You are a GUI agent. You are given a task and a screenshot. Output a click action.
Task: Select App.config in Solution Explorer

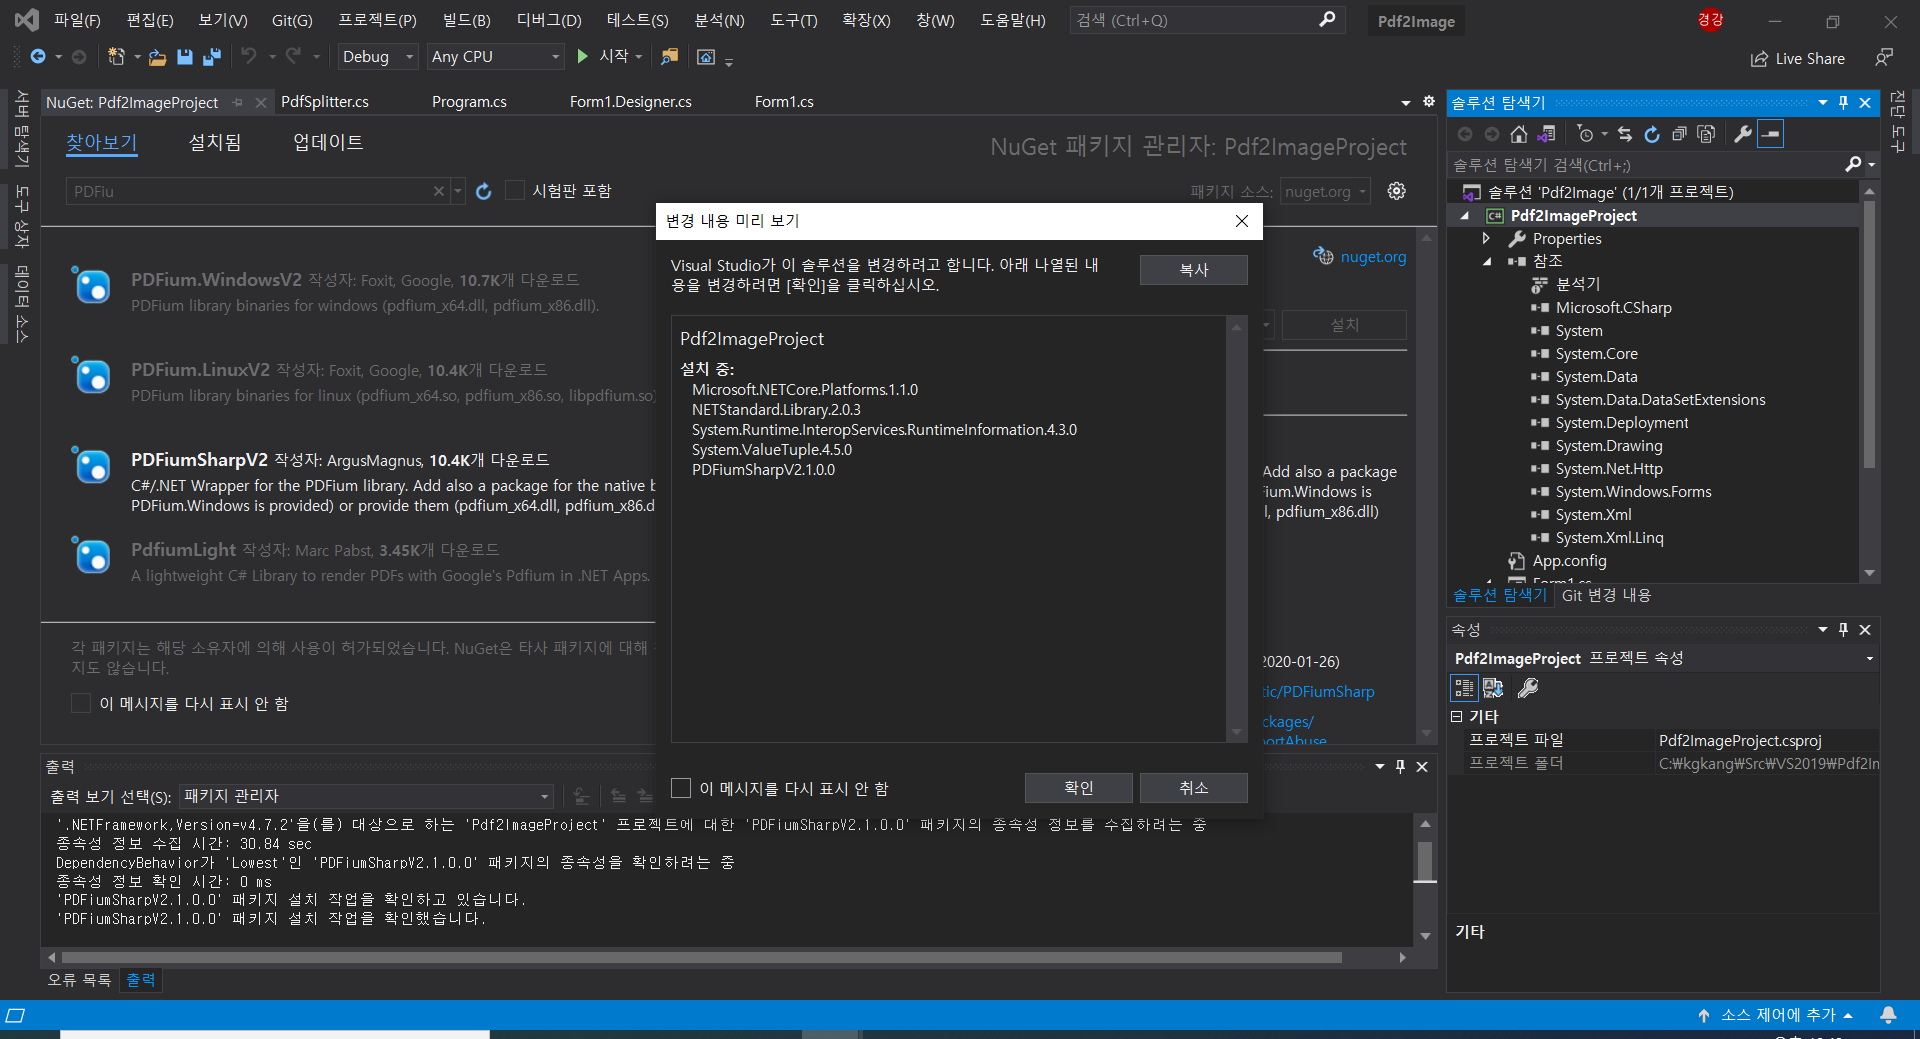point(1568,560)
